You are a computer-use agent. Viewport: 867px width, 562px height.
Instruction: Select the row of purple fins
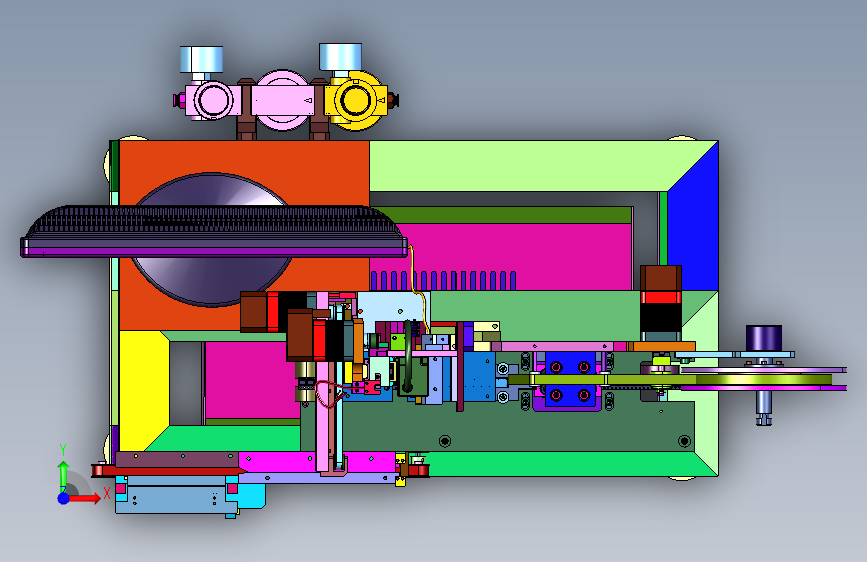pos(443,280)
